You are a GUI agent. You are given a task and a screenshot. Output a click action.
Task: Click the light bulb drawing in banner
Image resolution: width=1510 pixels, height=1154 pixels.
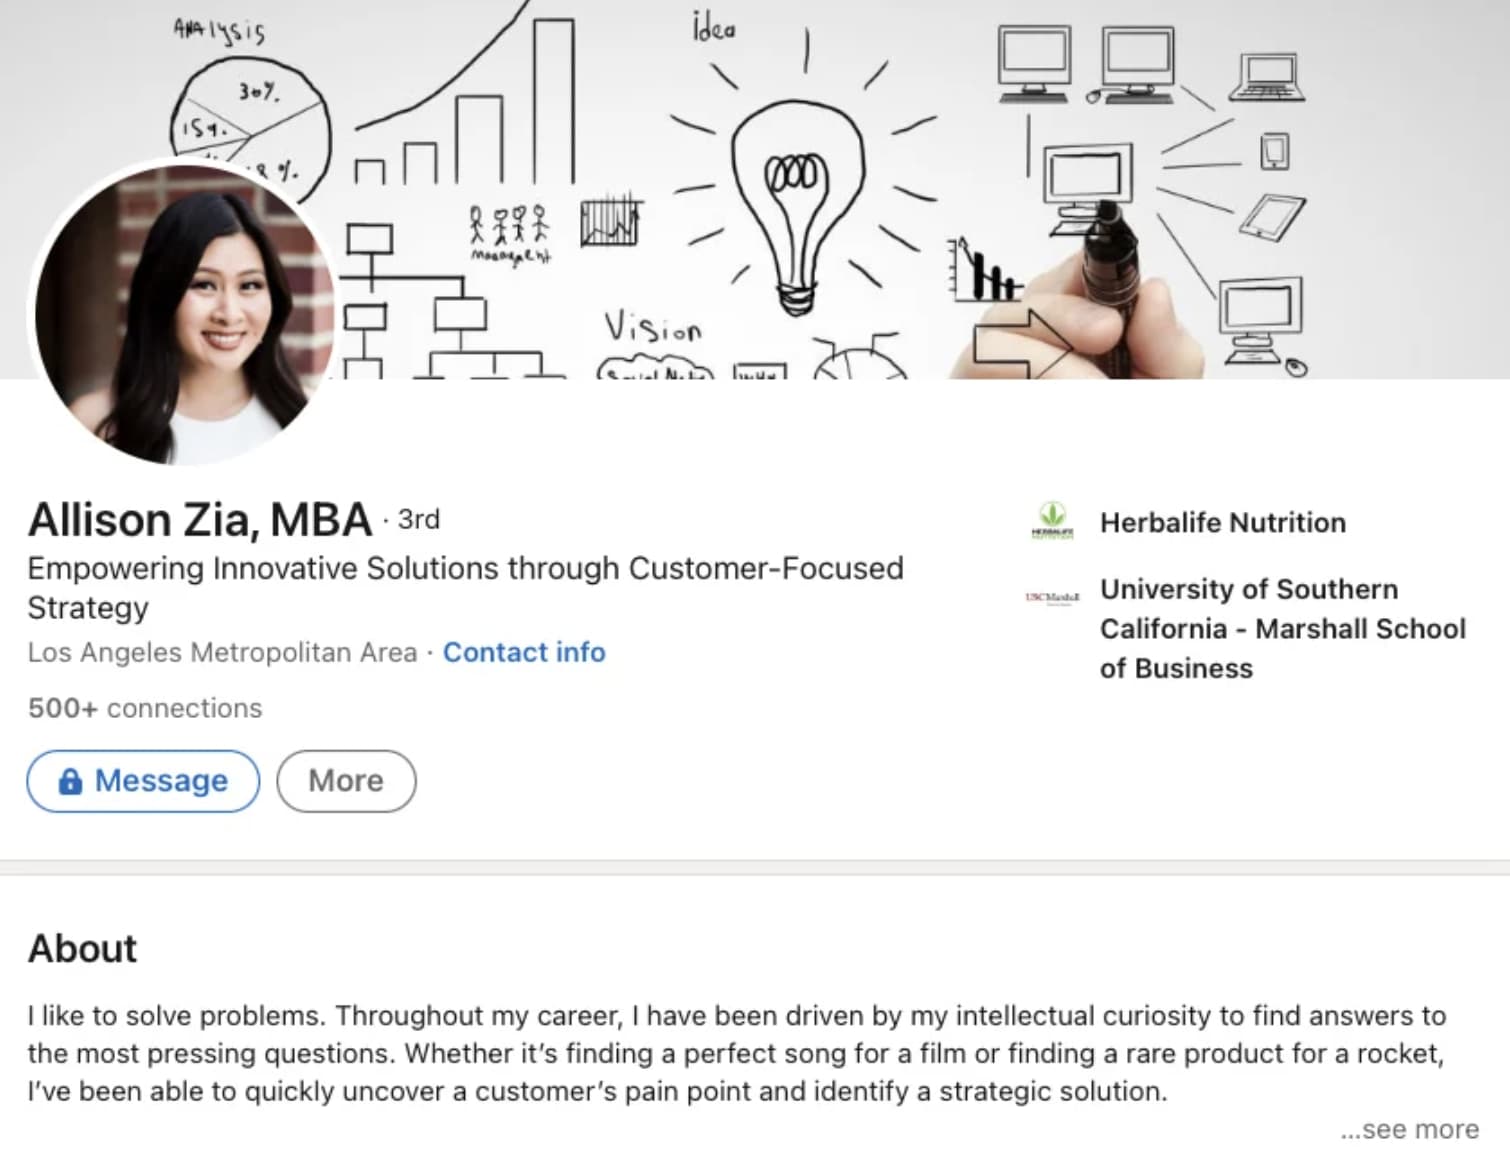click(796, 200)
